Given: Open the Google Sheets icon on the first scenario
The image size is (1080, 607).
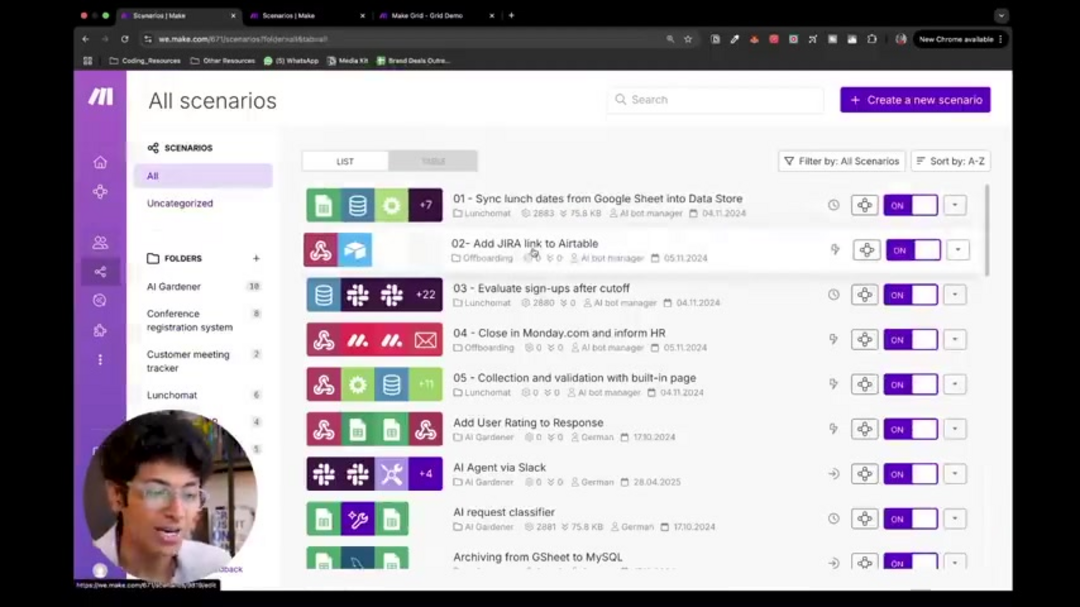Looking at the screenshot, I should coord(322,204).
